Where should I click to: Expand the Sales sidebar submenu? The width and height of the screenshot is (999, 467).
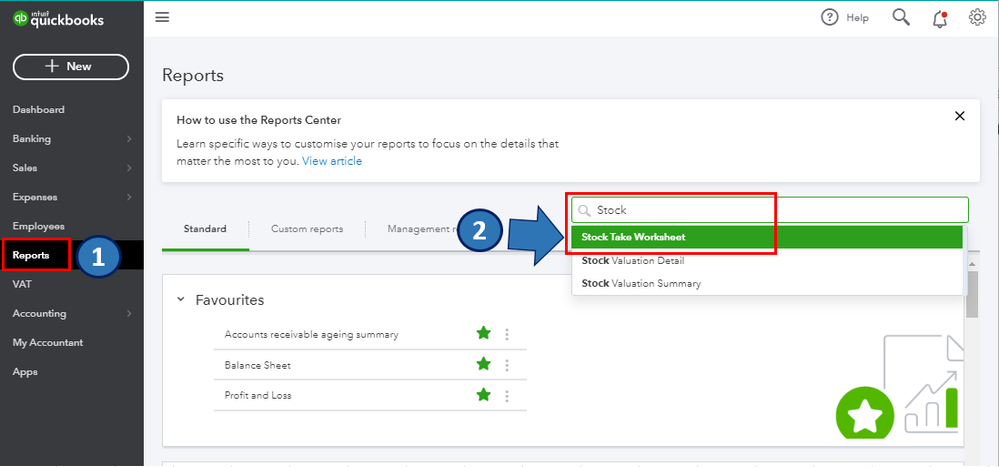coord(129,168)
